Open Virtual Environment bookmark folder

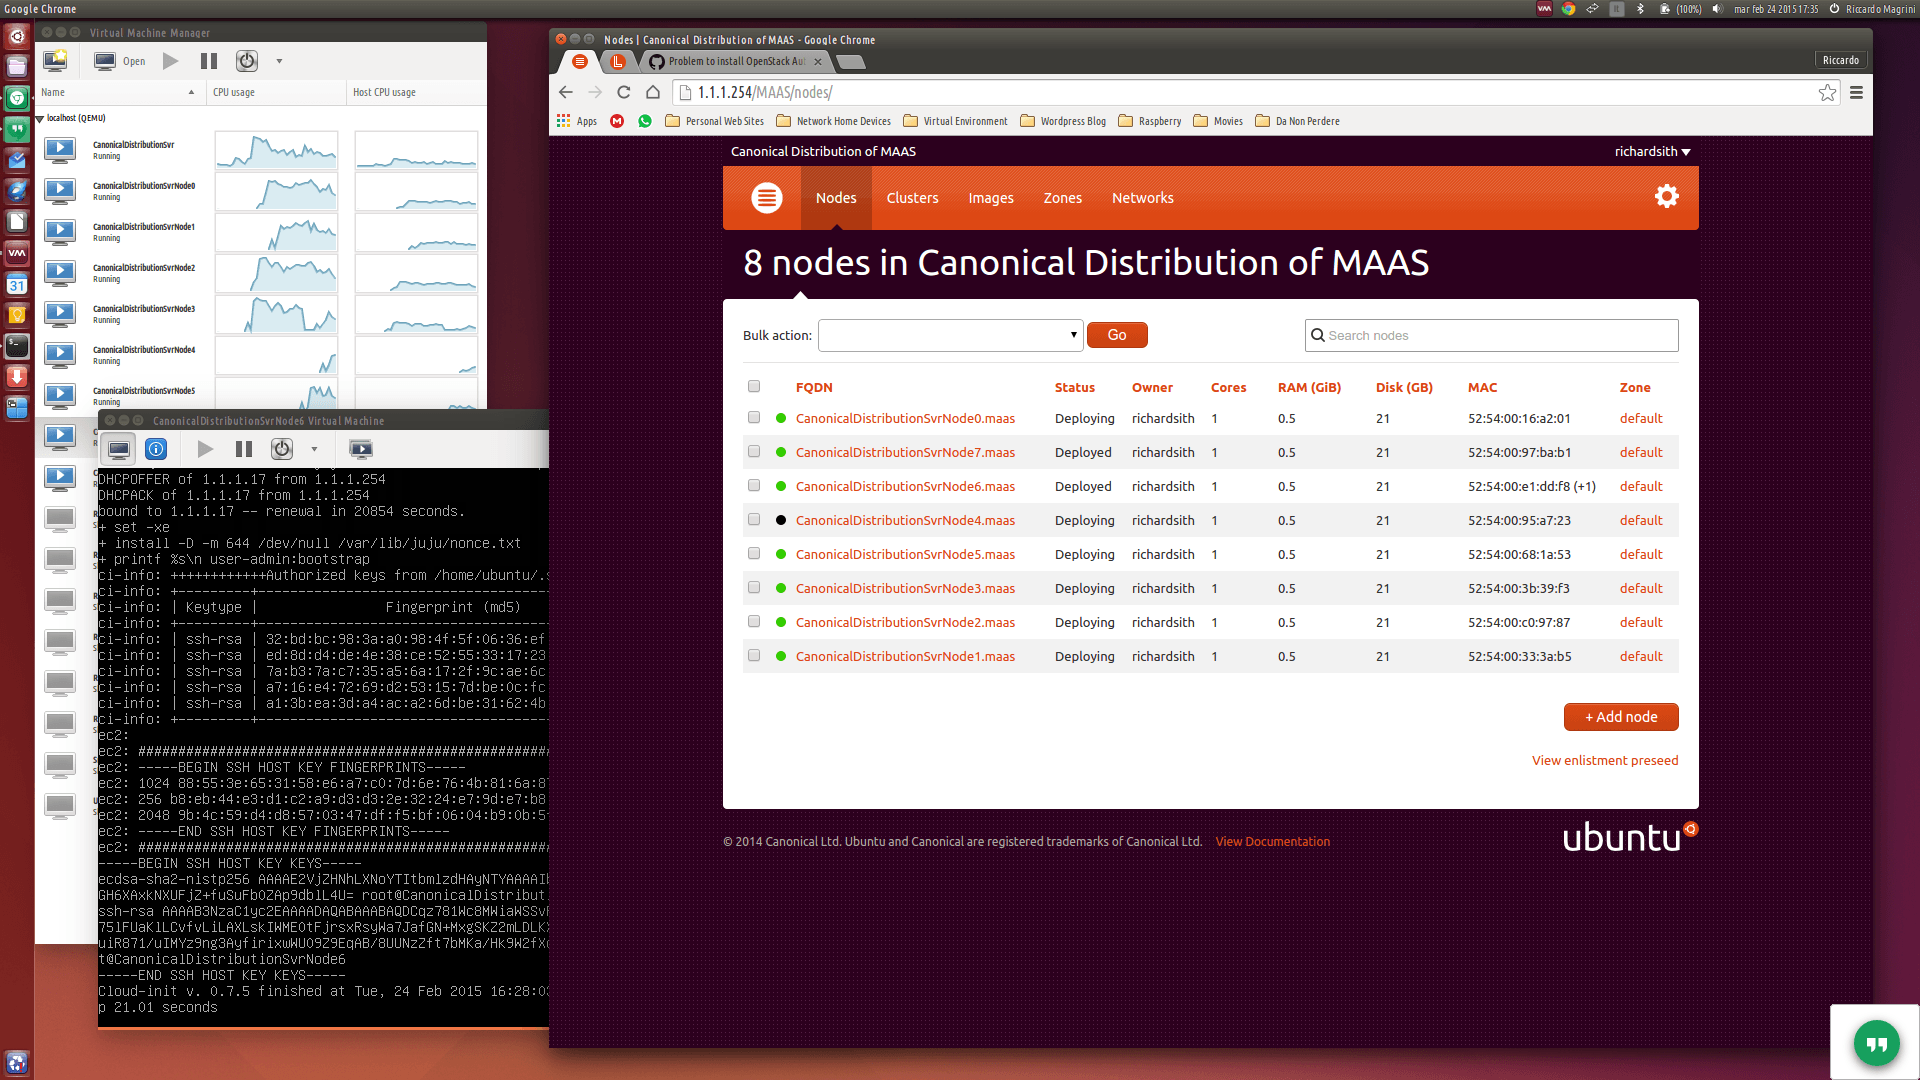click(955, 121)
